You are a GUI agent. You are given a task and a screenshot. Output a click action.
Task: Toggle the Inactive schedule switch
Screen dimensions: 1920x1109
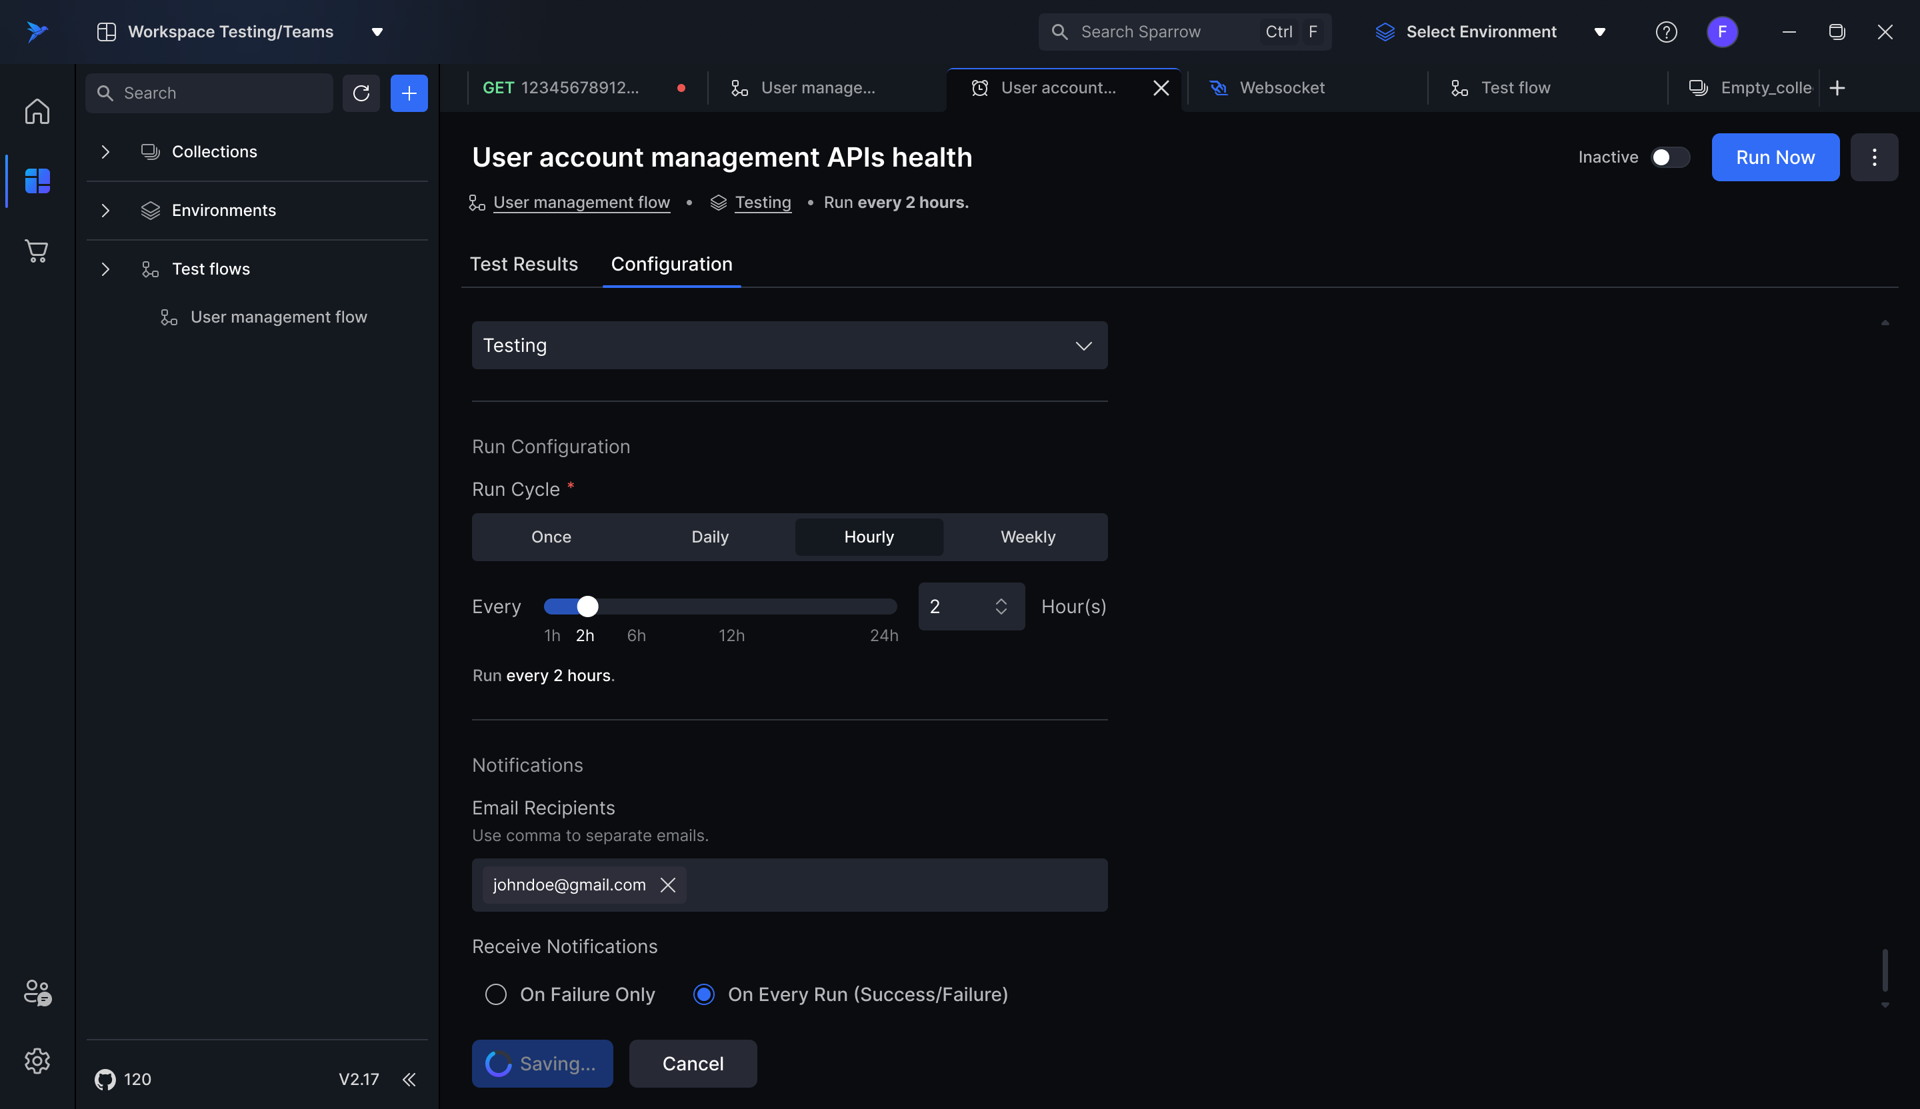pyautogui.click(x=1669, y=157)
